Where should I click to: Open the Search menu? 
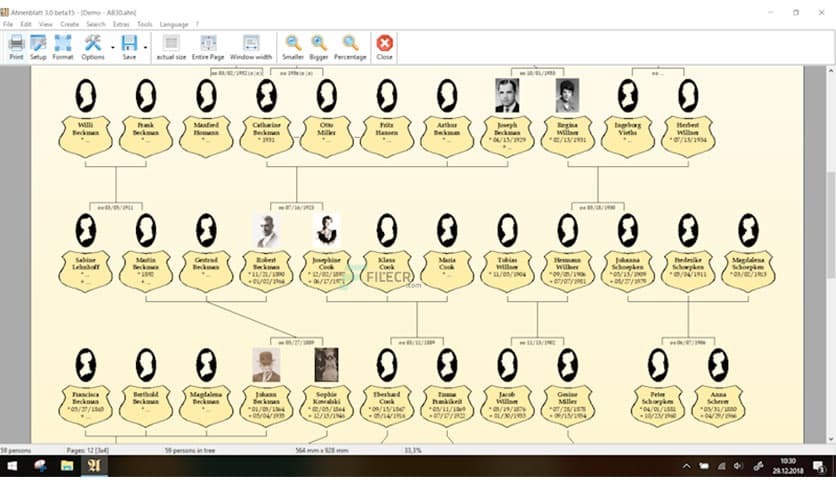pyautogui.click(x=96, y=25)
